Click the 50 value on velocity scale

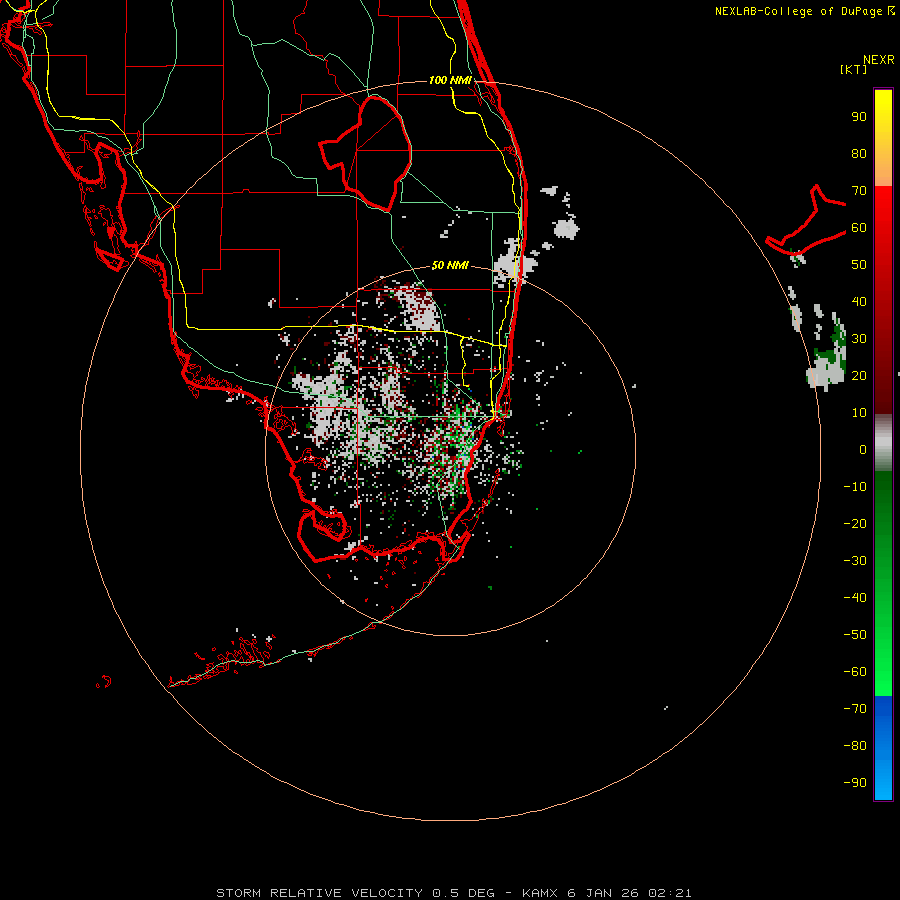pyautogui.click(x=859, y=265)
